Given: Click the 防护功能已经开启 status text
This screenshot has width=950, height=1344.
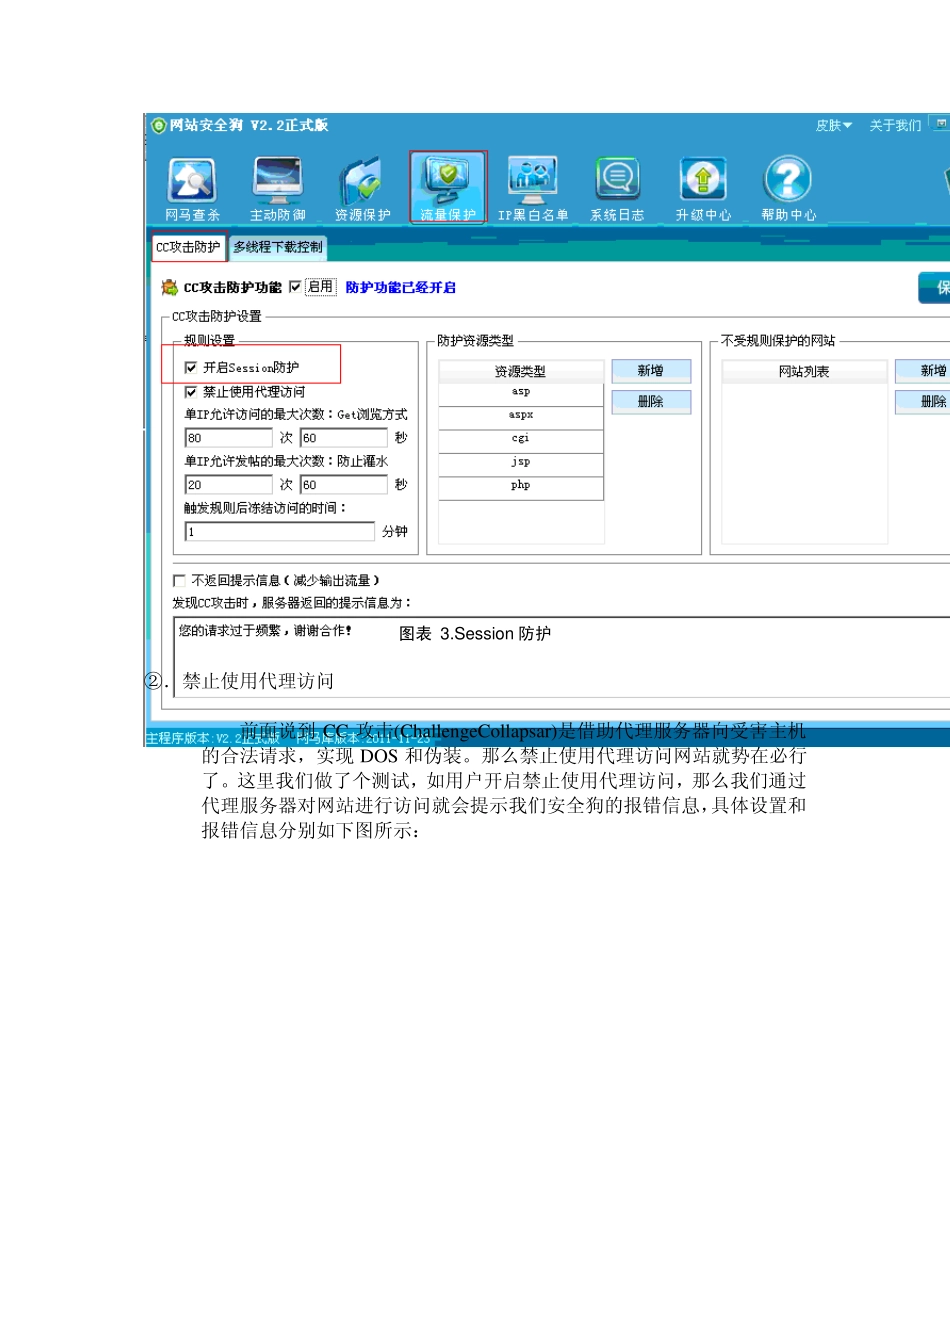Looking at the screenshot, I should 401,288.
